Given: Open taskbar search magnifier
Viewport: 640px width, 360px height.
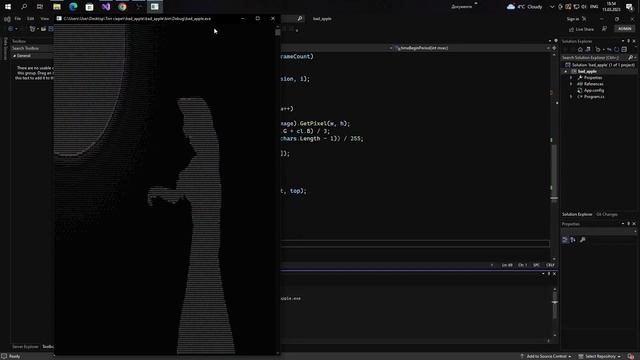Looking at the screenshot, I should pos(24,7).
